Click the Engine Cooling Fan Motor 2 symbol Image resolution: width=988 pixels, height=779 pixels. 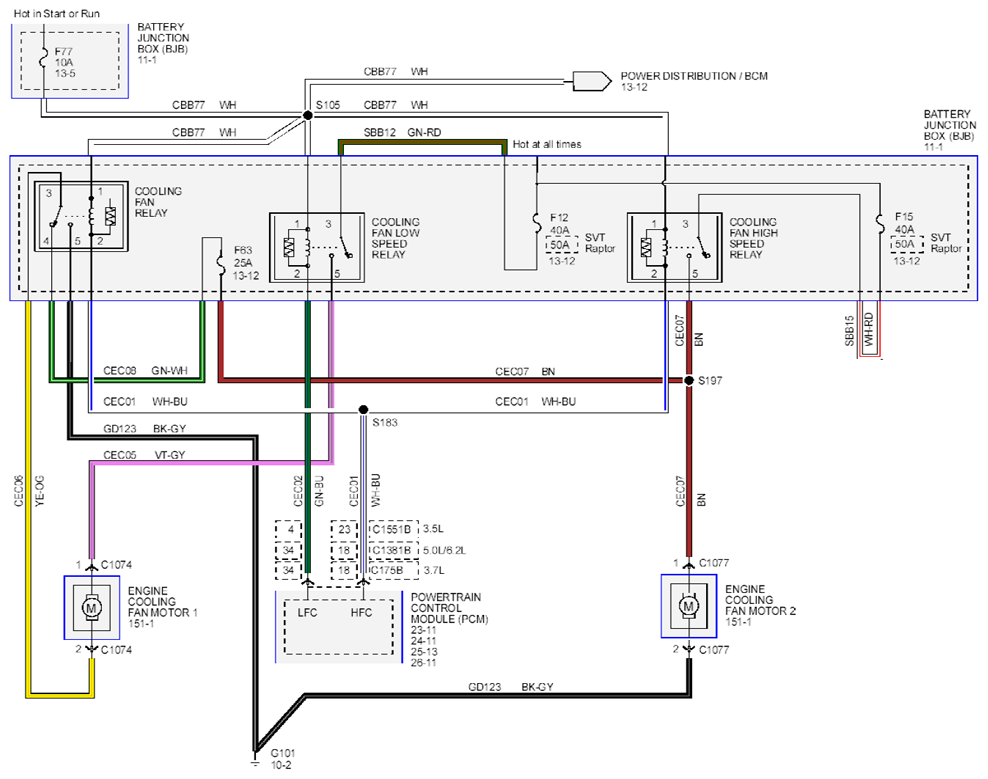pyautogui.click(x=688, y=606)
